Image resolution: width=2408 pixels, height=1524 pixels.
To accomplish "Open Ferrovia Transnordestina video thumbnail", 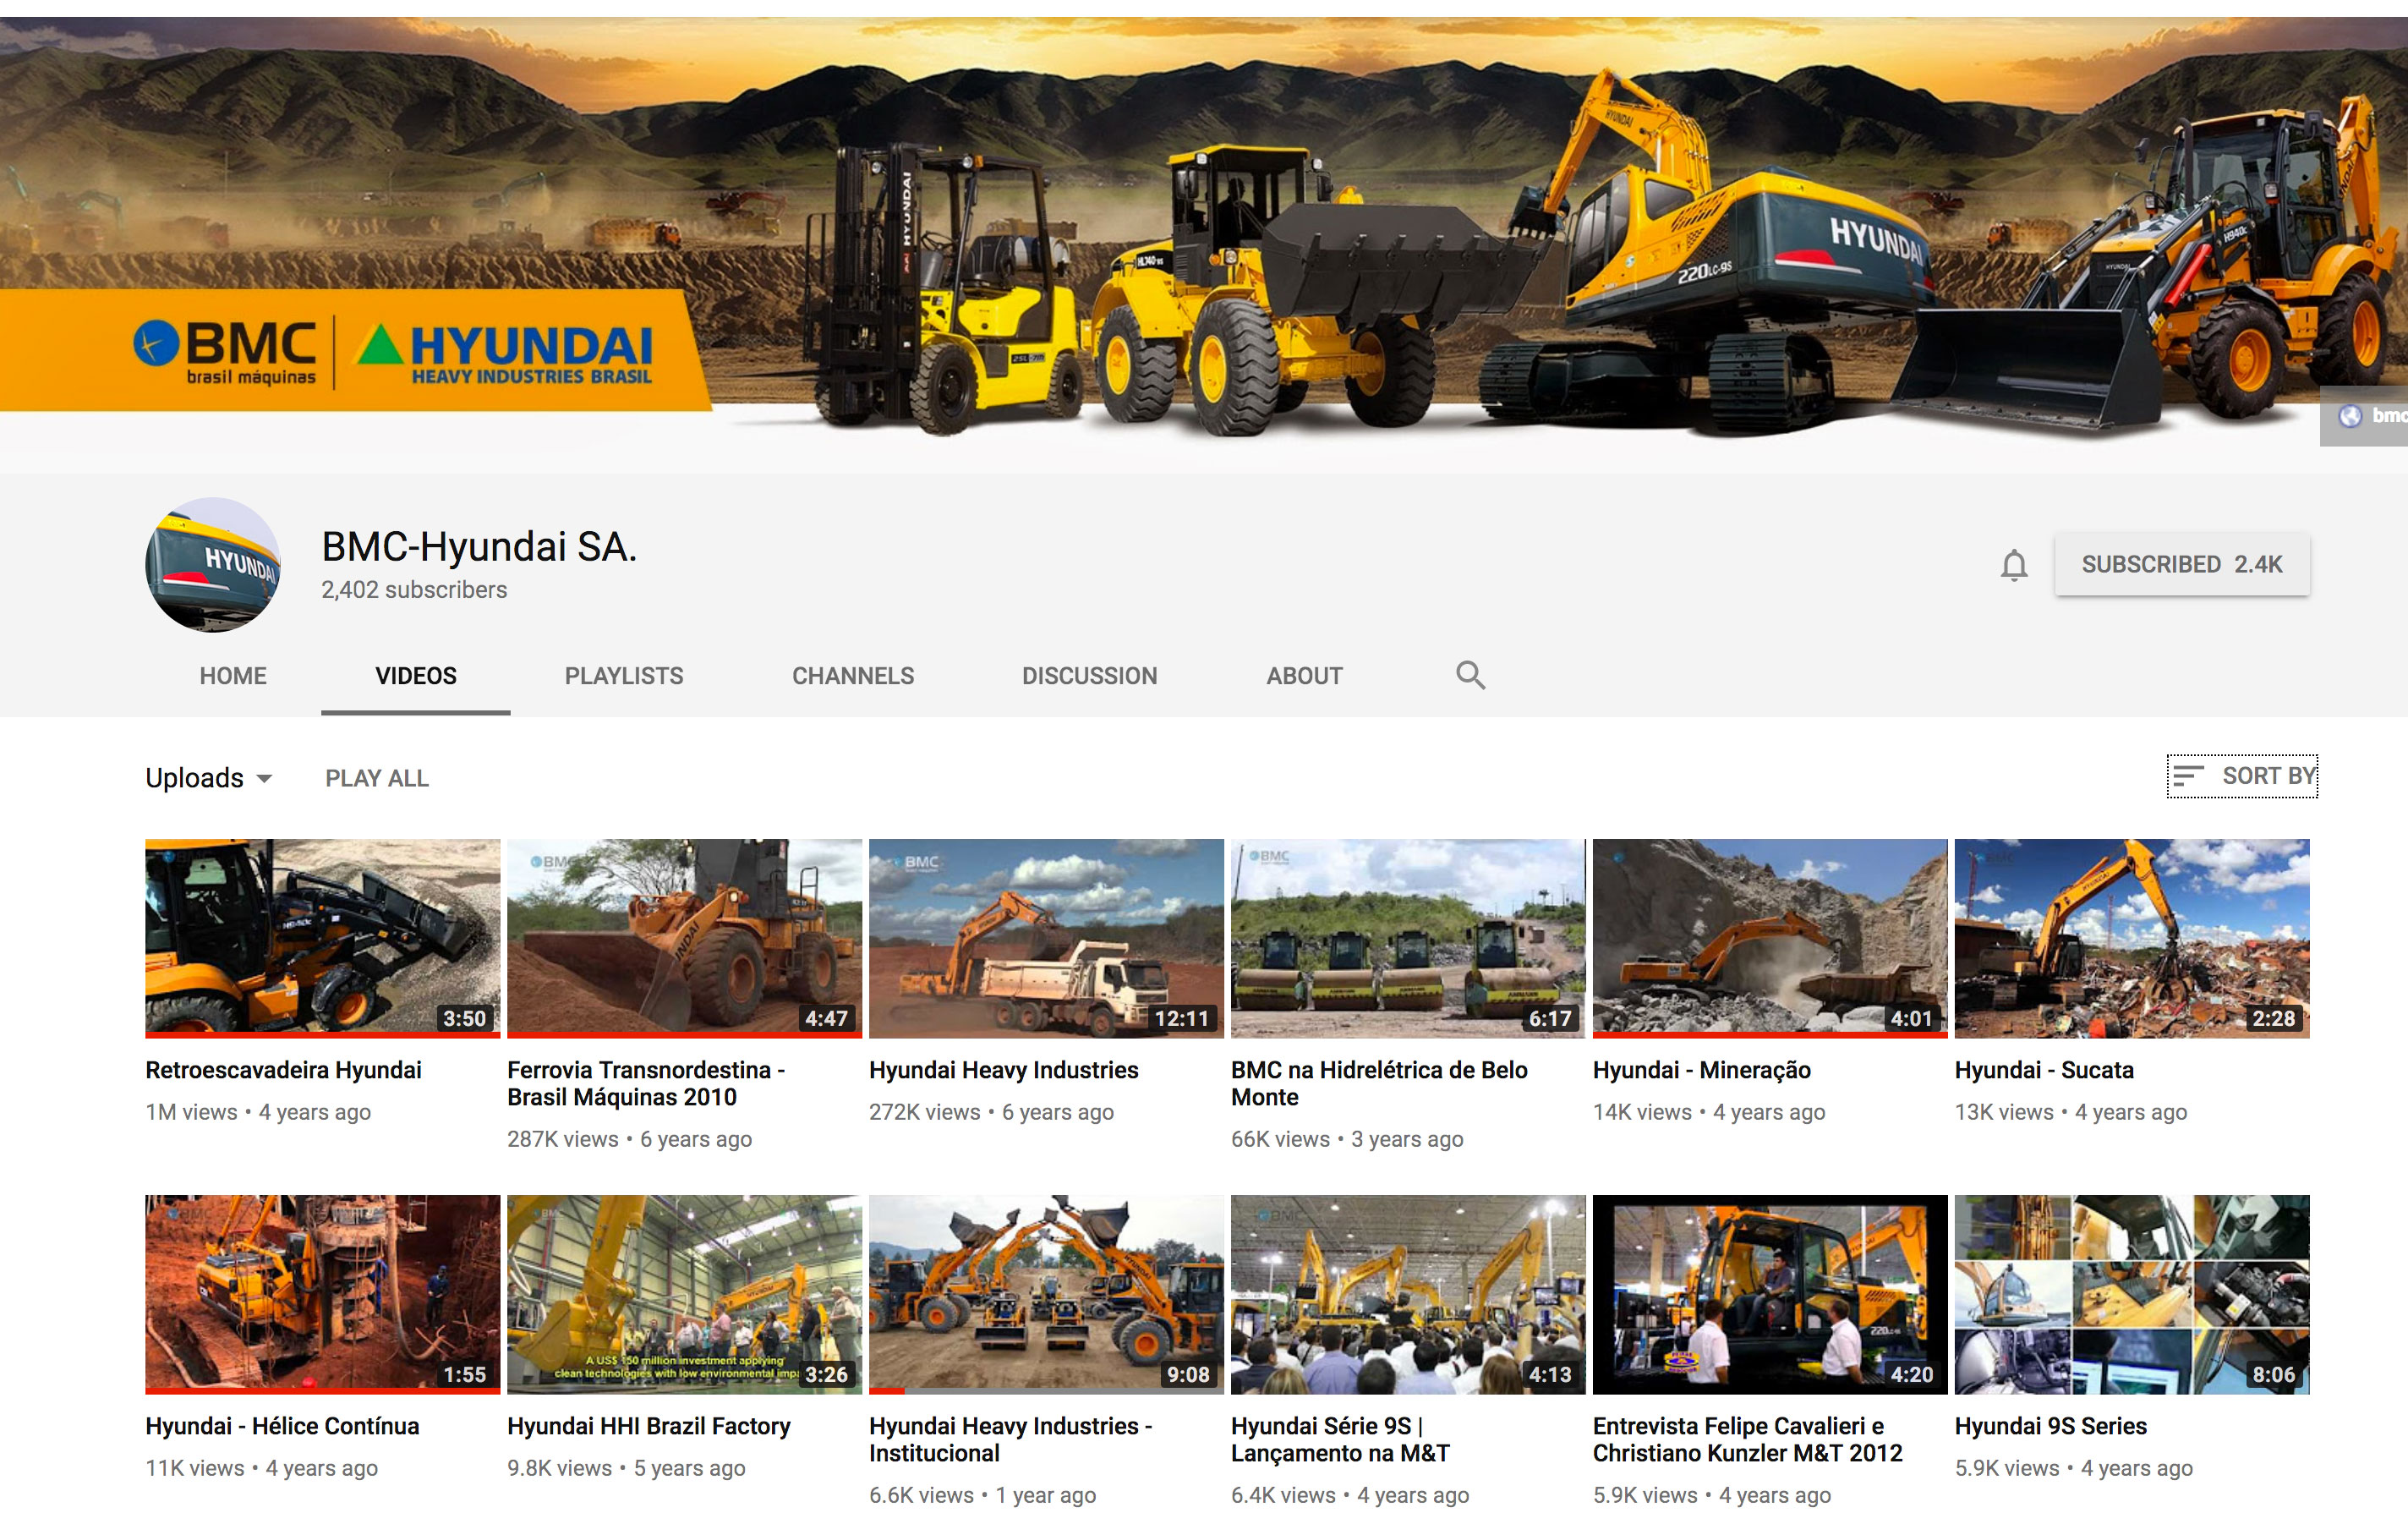I will 684,938.
